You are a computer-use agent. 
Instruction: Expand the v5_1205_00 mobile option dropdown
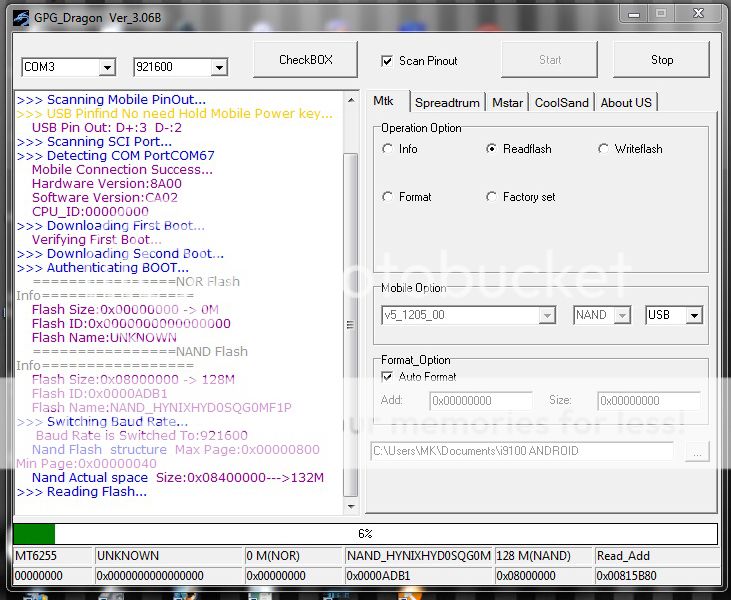[x=547, y=315]
